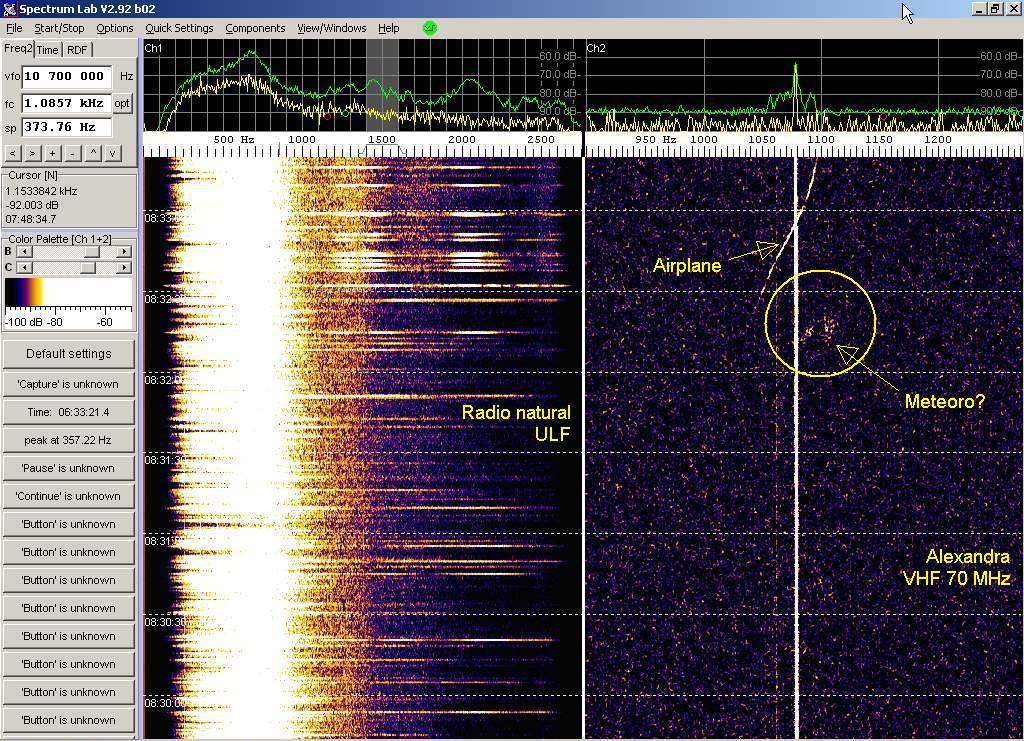Switch to the RDF tab
Screen dimensions: 1024x741
77,49
